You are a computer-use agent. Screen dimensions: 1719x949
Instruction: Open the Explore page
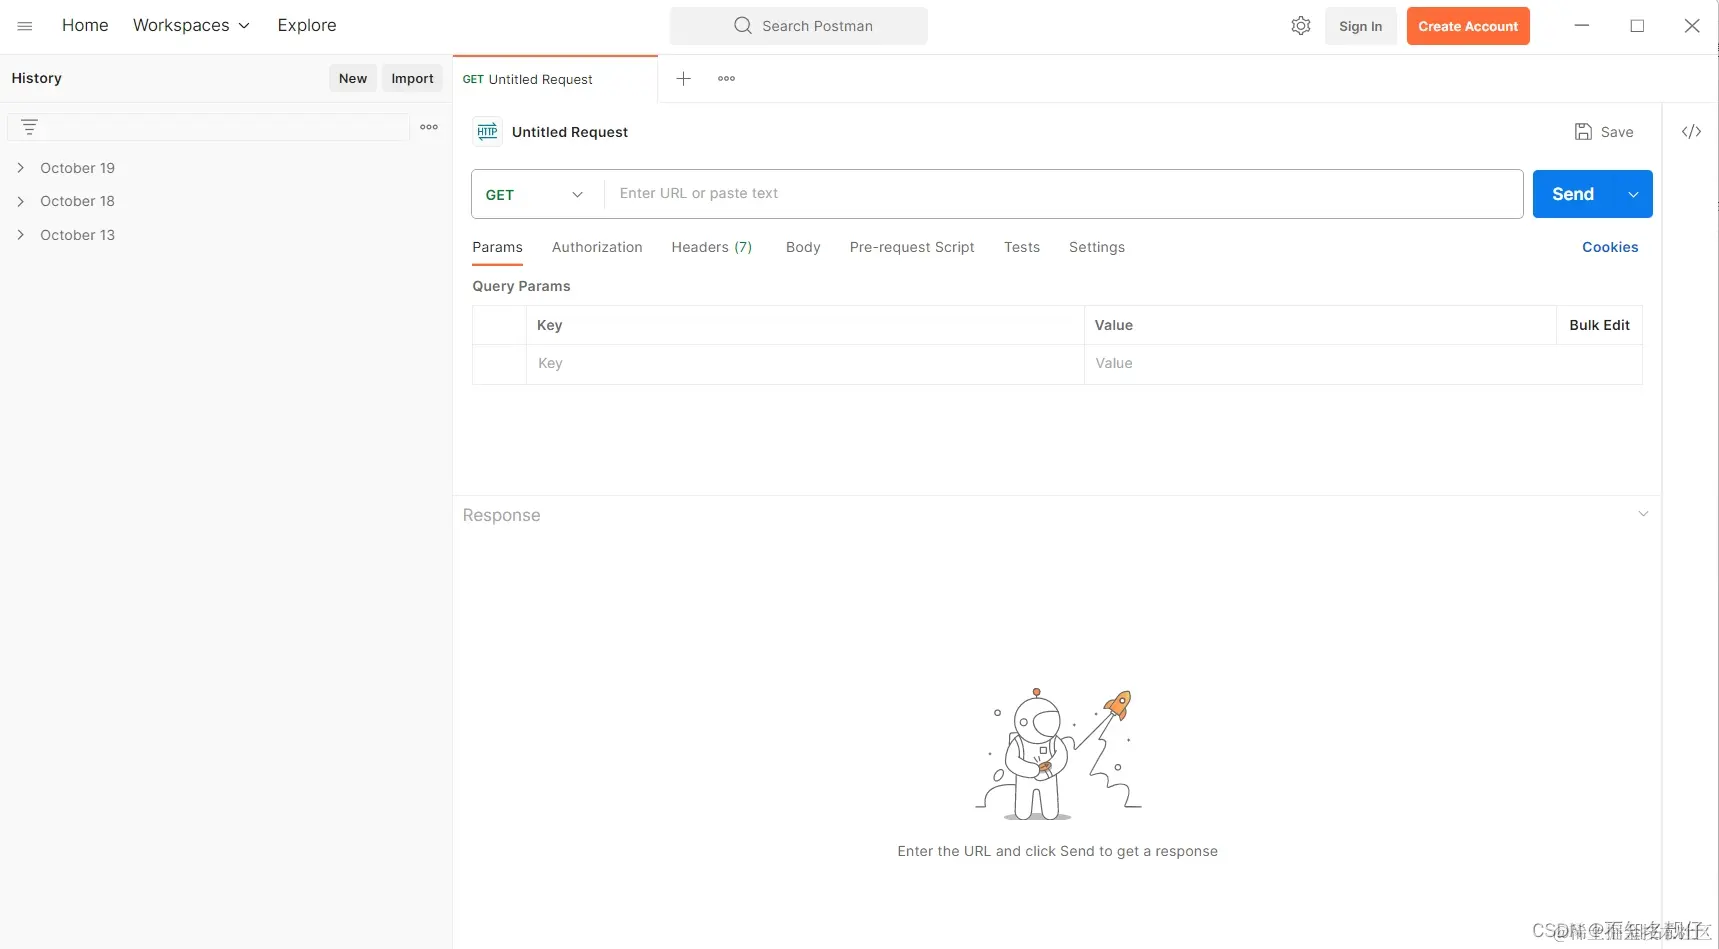coord(307,26)
